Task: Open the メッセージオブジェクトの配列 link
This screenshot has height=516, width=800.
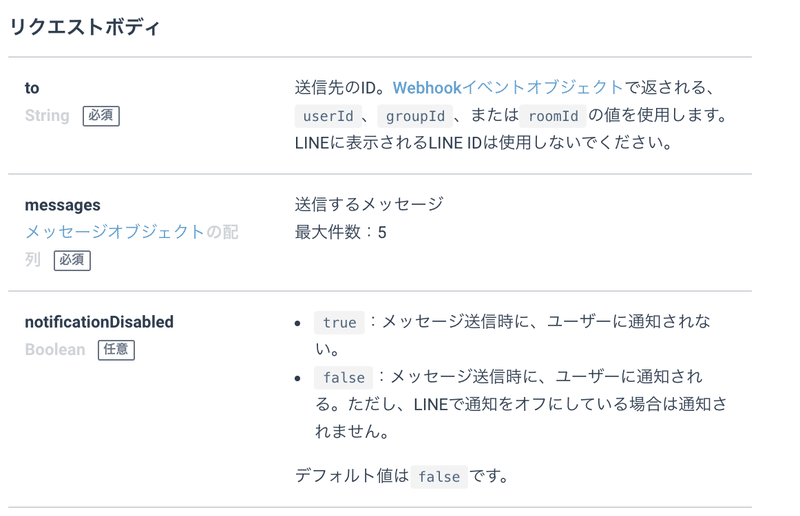Action: (131, 232)
